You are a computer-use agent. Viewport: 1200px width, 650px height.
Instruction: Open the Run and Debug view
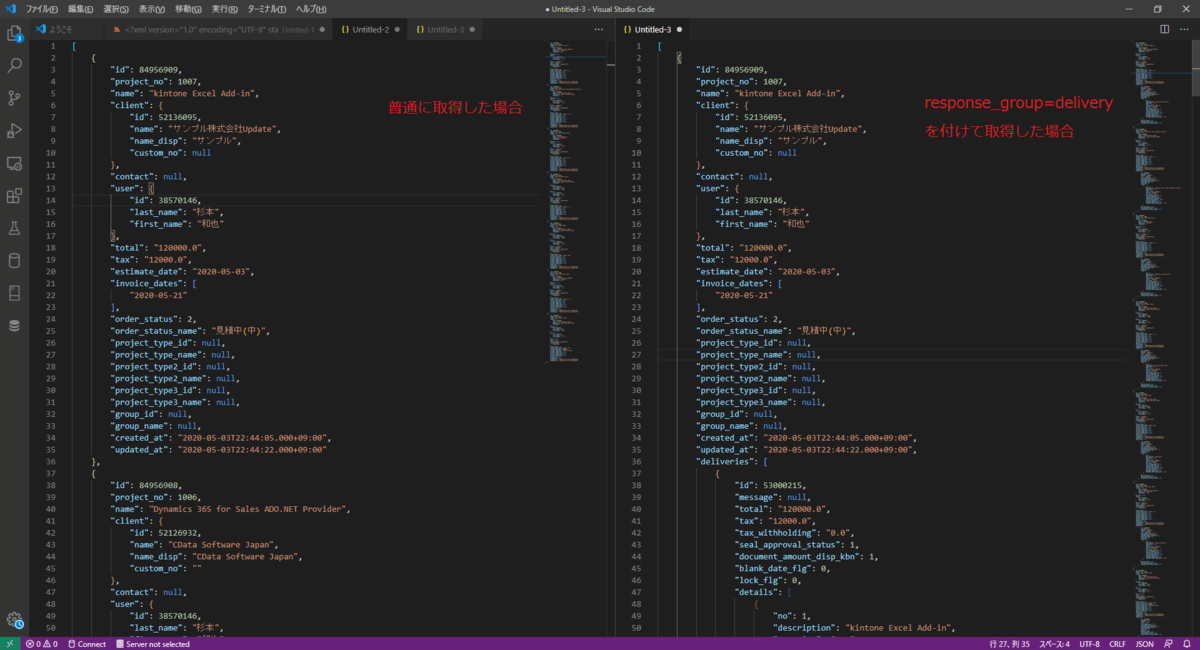14,131
